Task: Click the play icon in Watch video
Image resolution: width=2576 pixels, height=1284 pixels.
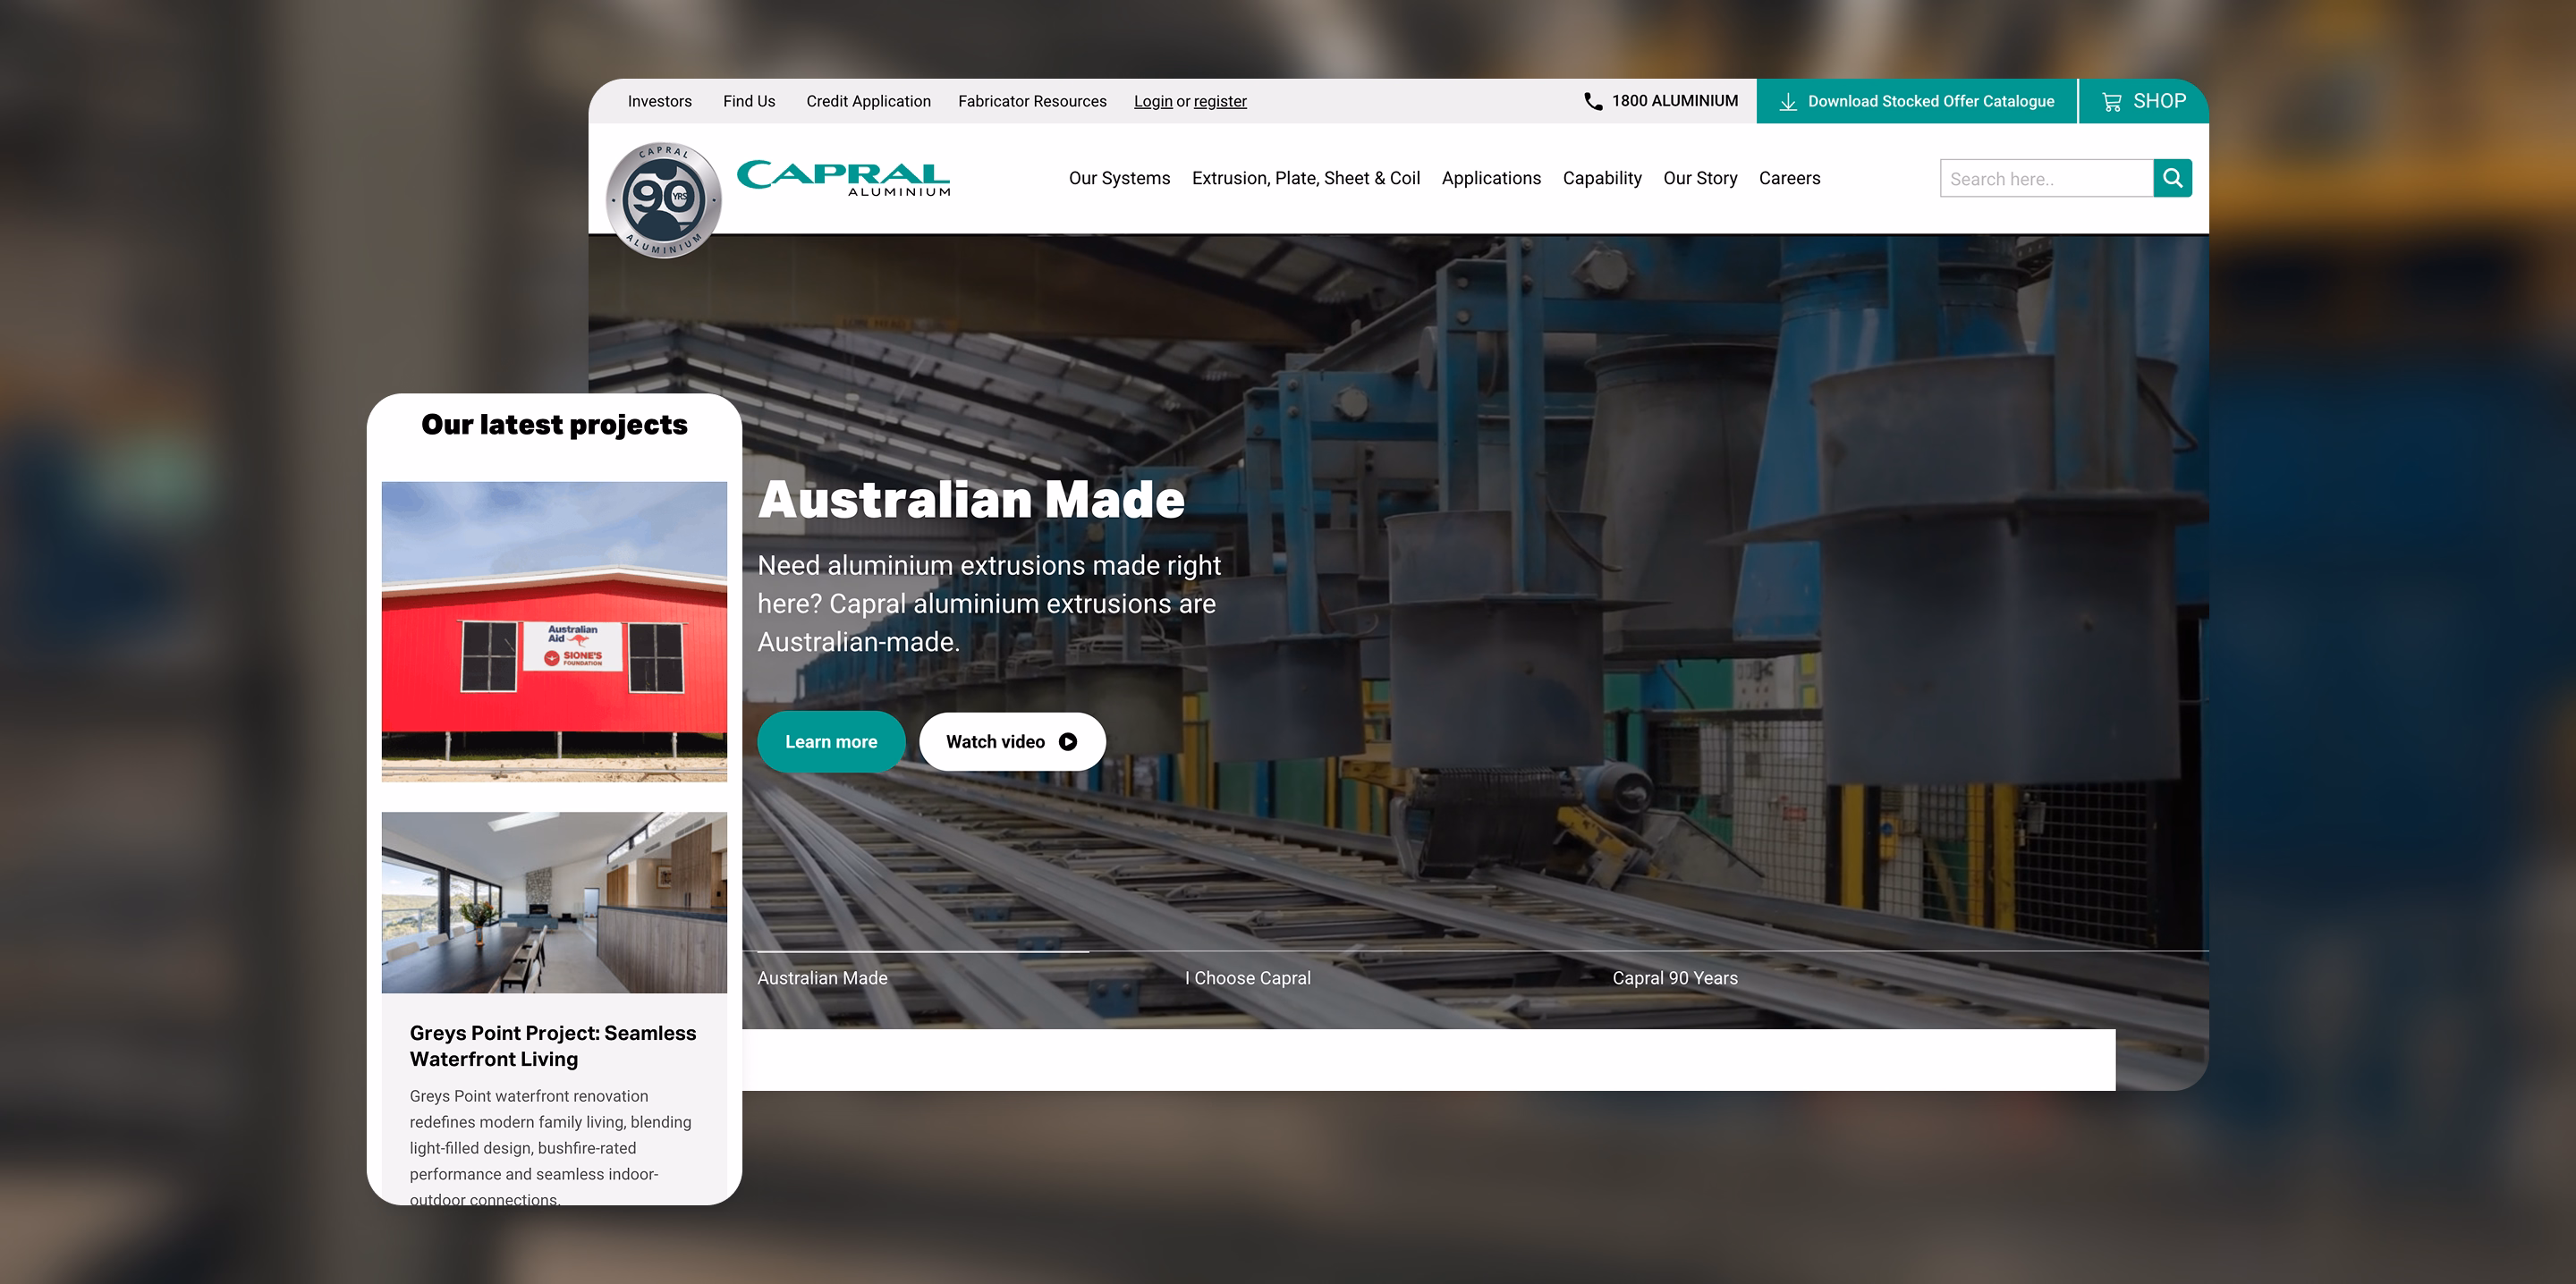Action: (x=1068, y=742)
